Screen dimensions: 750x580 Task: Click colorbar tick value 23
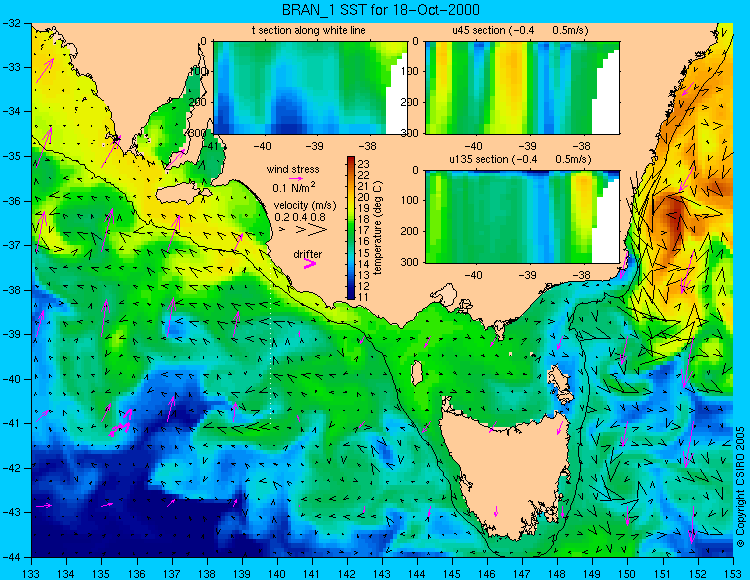[x=364, y=164]
